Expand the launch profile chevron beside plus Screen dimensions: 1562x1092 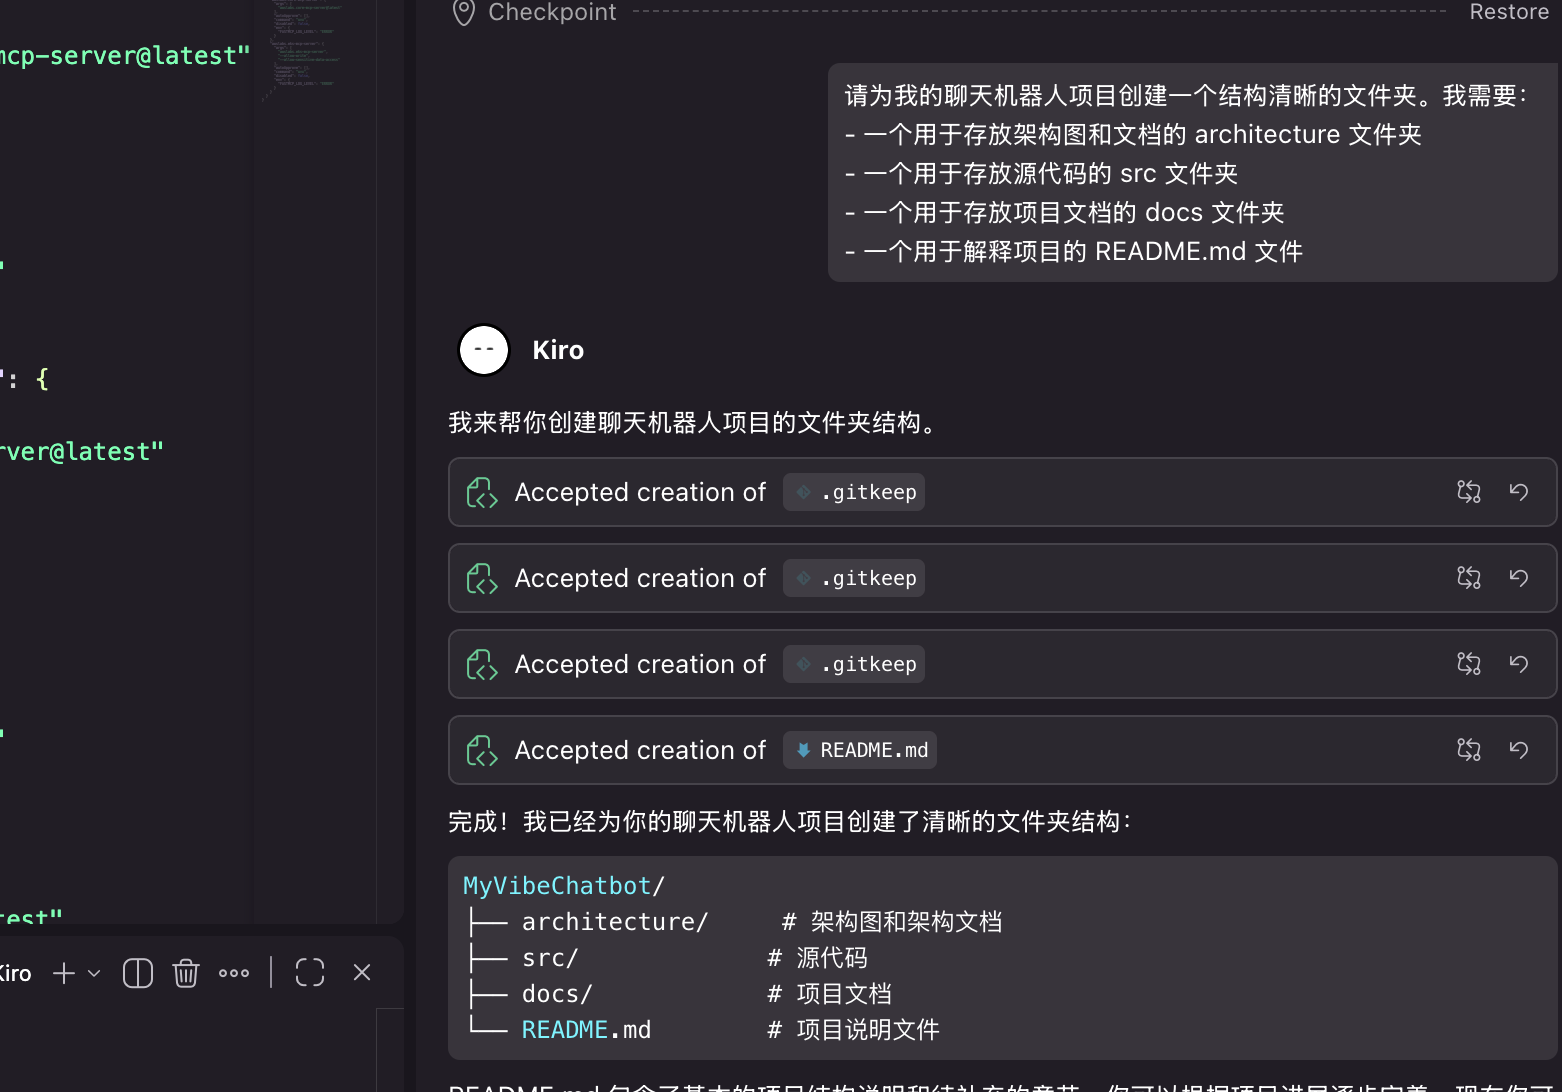point(95,973)
